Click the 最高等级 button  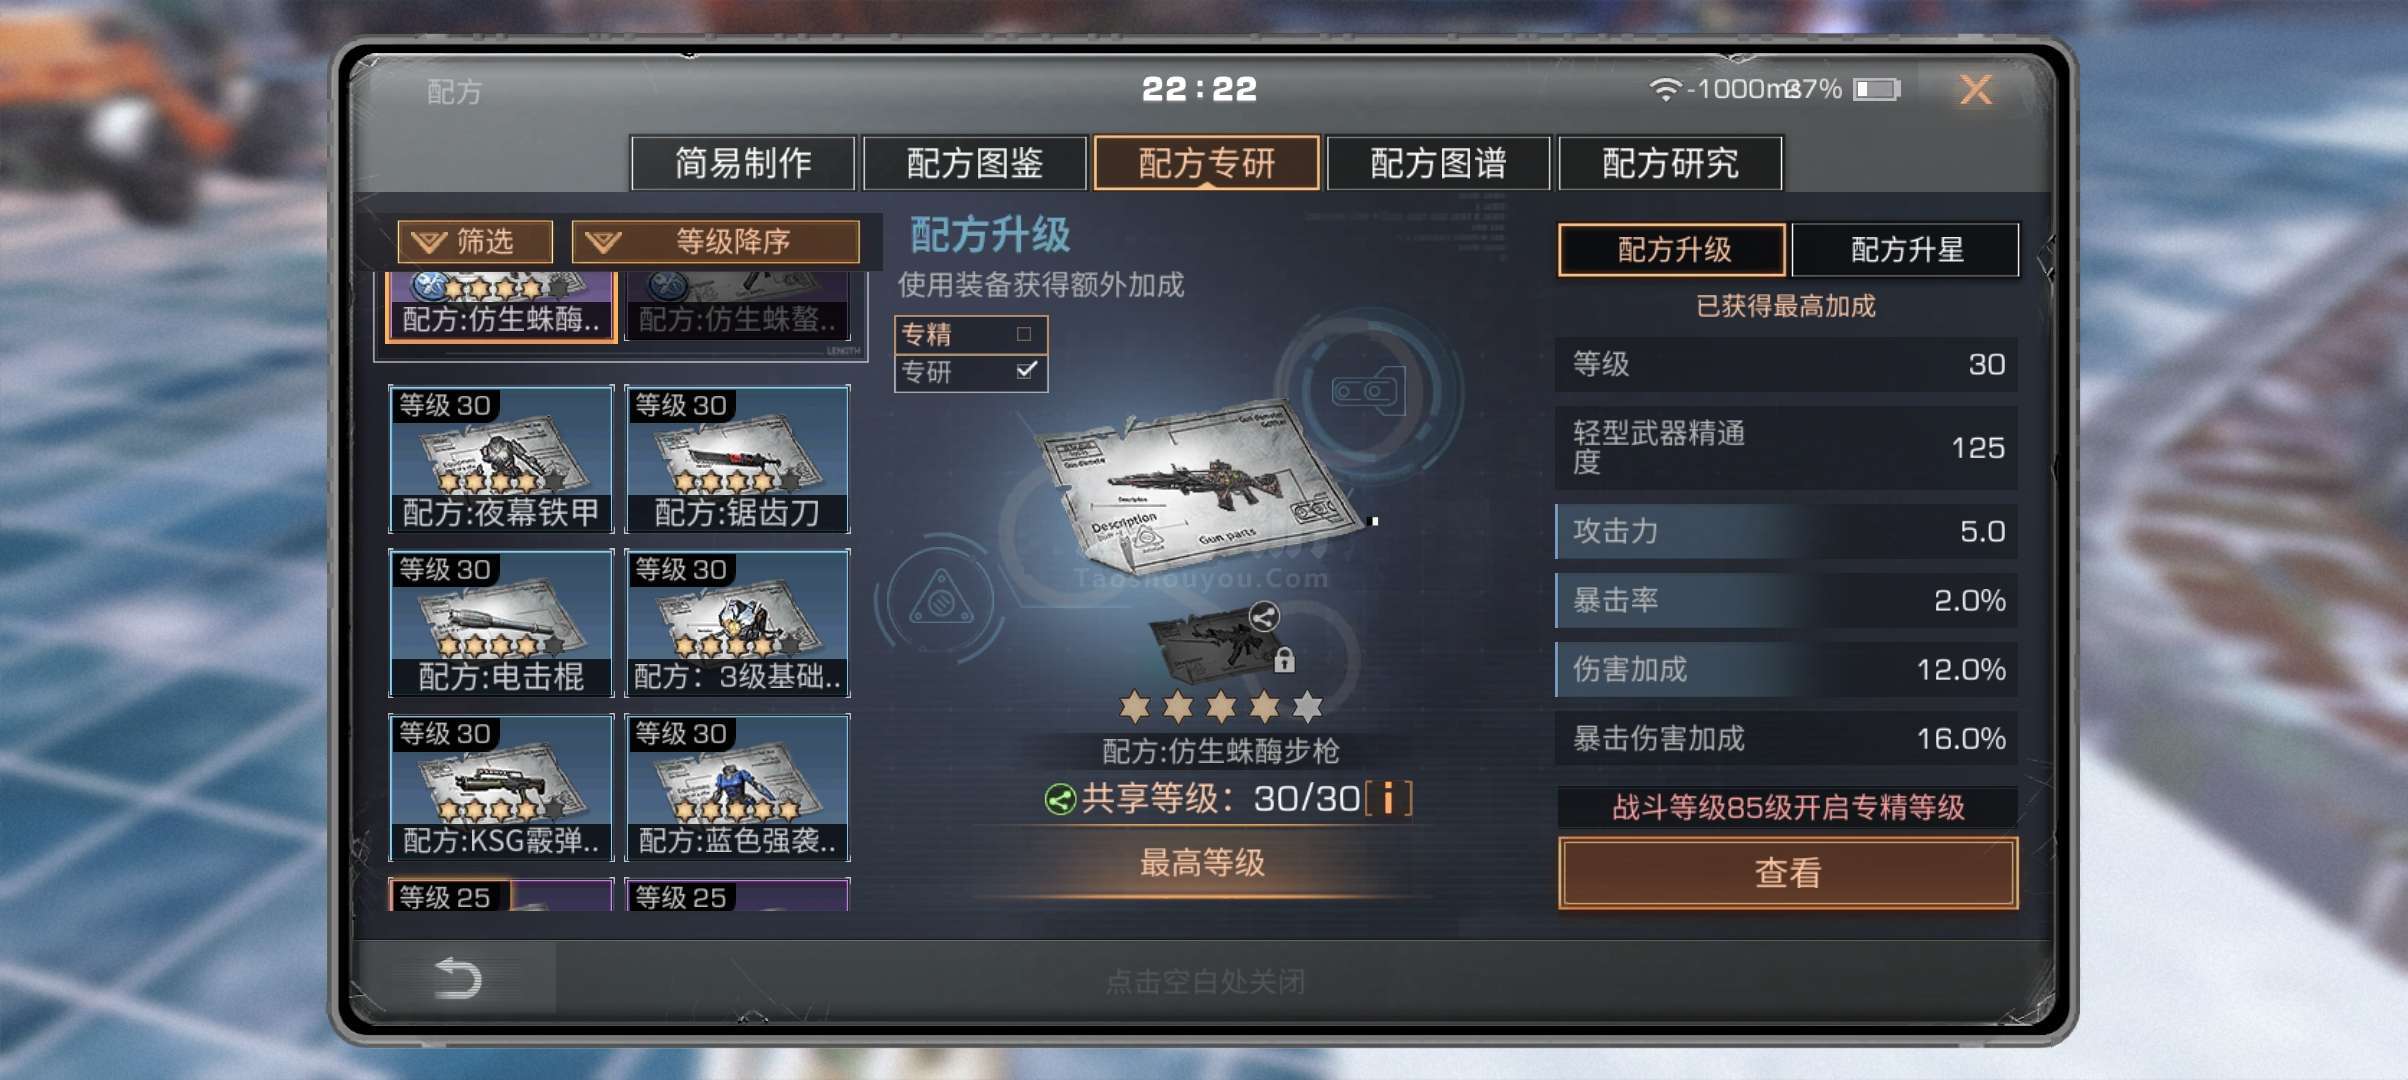coord(1202,863)
